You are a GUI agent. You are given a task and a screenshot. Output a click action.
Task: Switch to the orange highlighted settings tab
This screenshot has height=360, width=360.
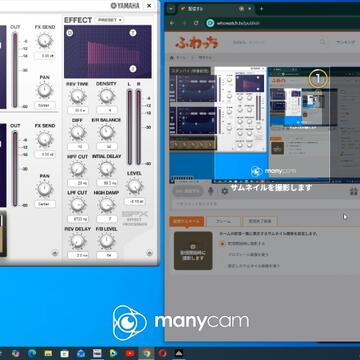pos(187,221)
